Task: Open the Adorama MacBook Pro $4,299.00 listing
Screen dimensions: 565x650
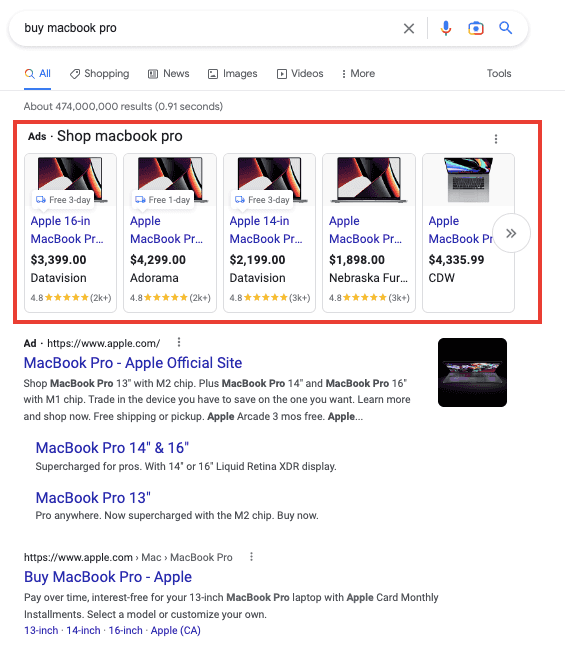Action: pos(166,230)
